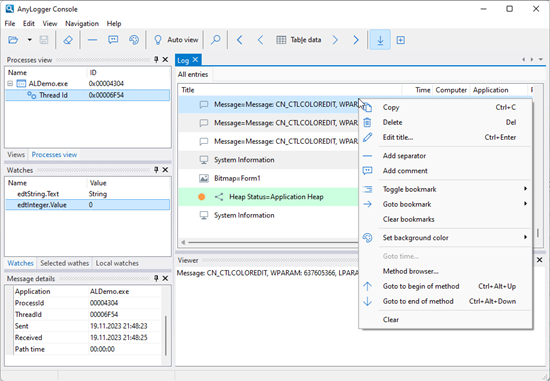Open the View menu
The height and width of the screenshot is (381, 550).
click(50, 24)
